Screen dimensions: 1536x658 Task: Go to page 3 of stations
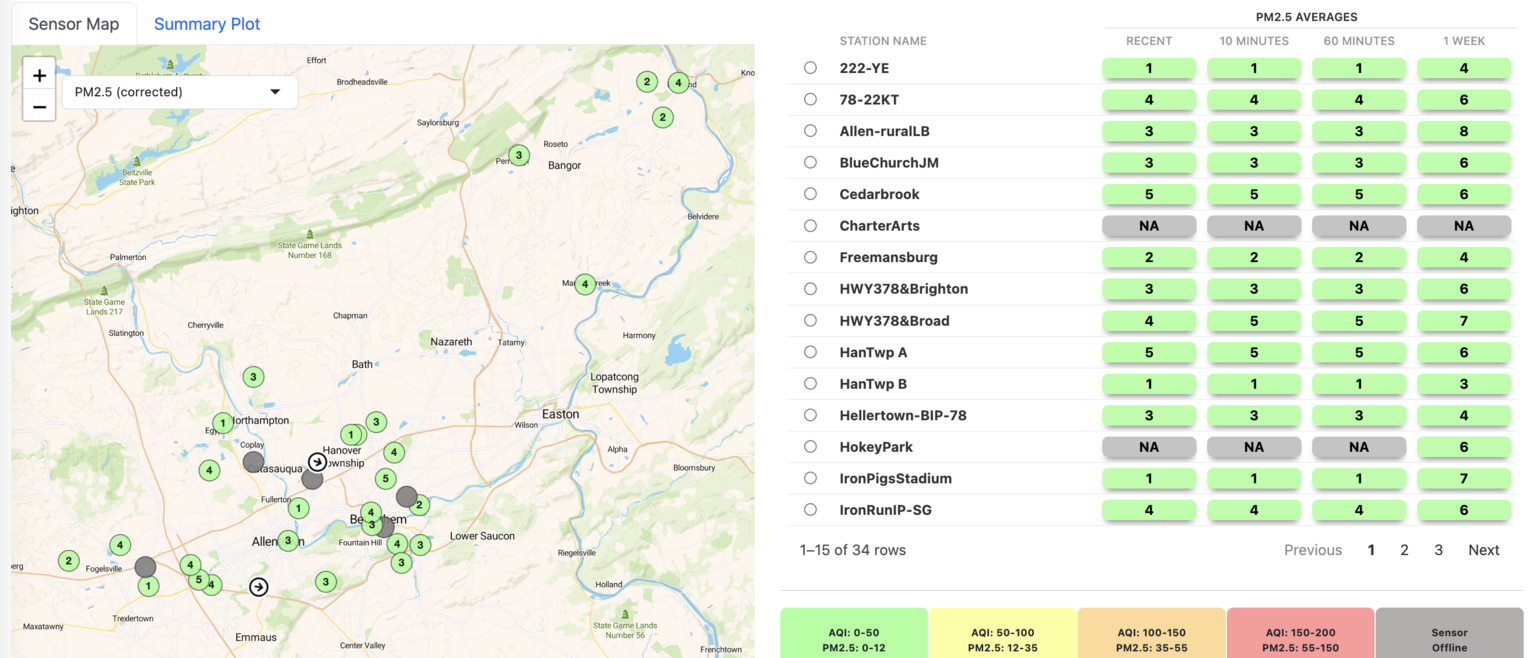[x=1438, y=550]
